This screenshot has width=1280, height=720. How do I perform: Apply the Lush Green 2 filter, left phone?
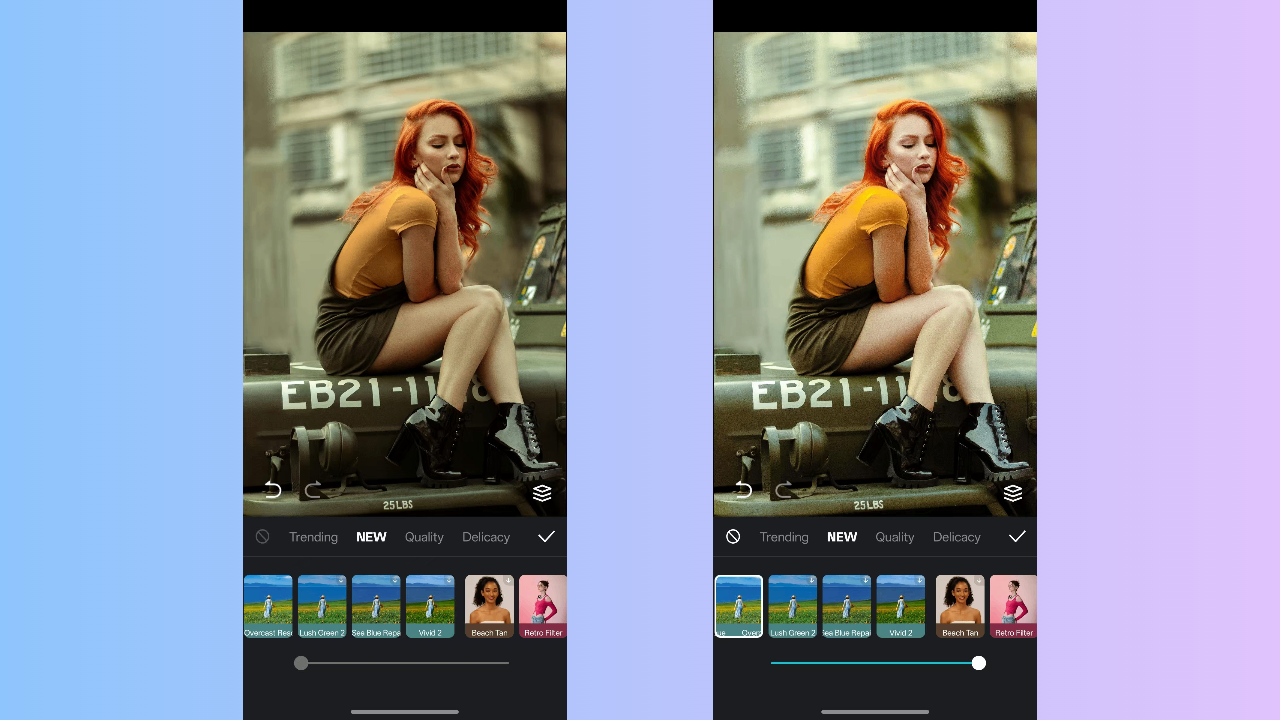click(x=322, y=606)
